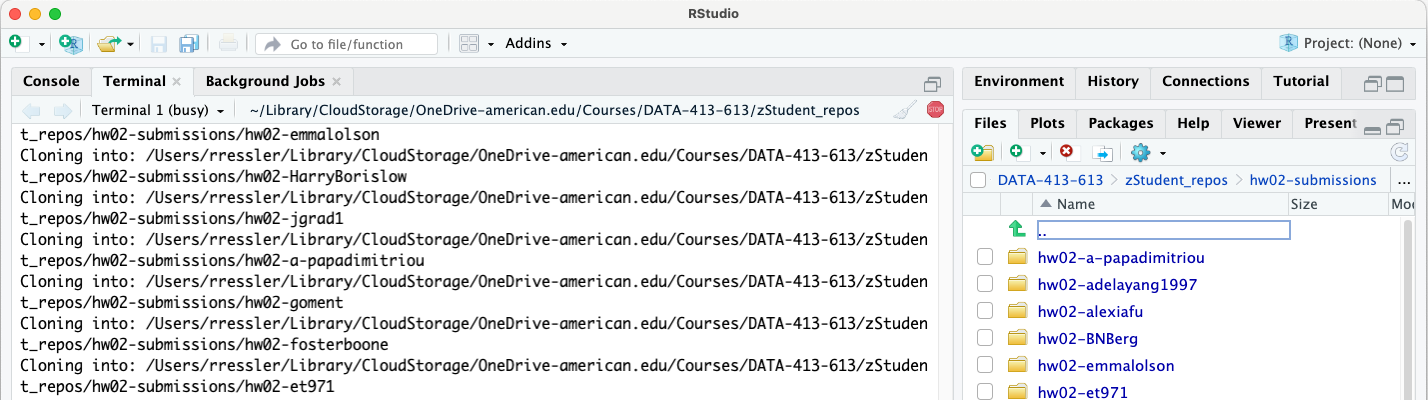Switch to the Plots tab

click(x=1047, y=123)
